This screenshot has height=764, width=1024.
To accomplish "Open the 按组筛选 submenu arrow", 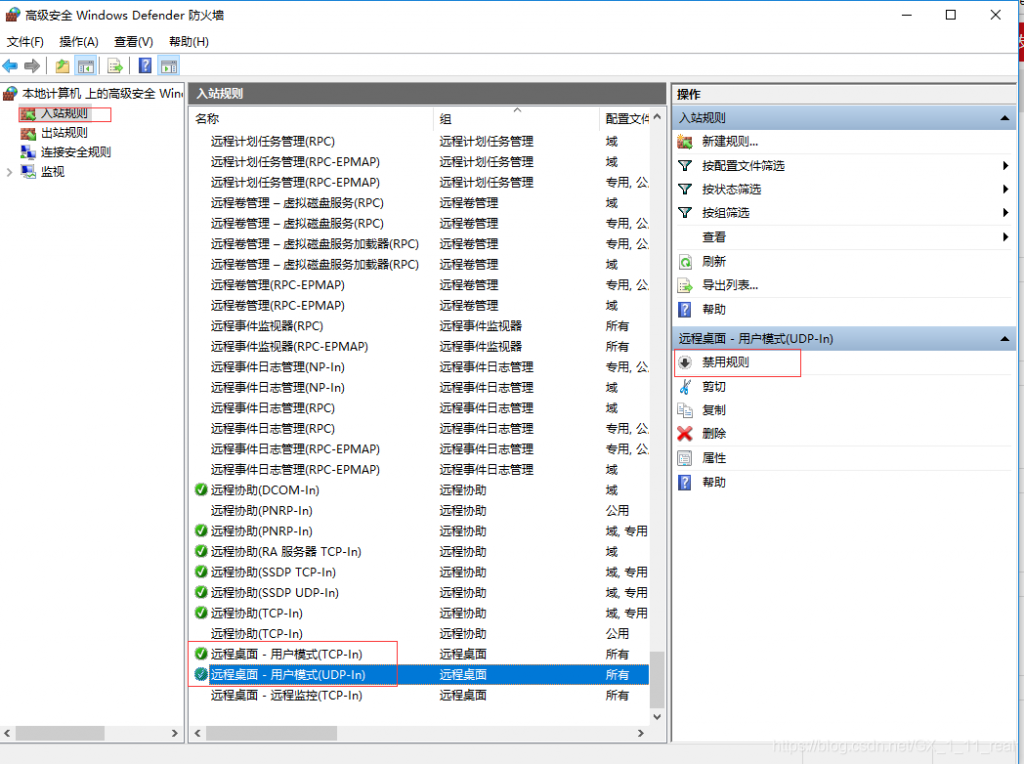I will (1006, 213).
